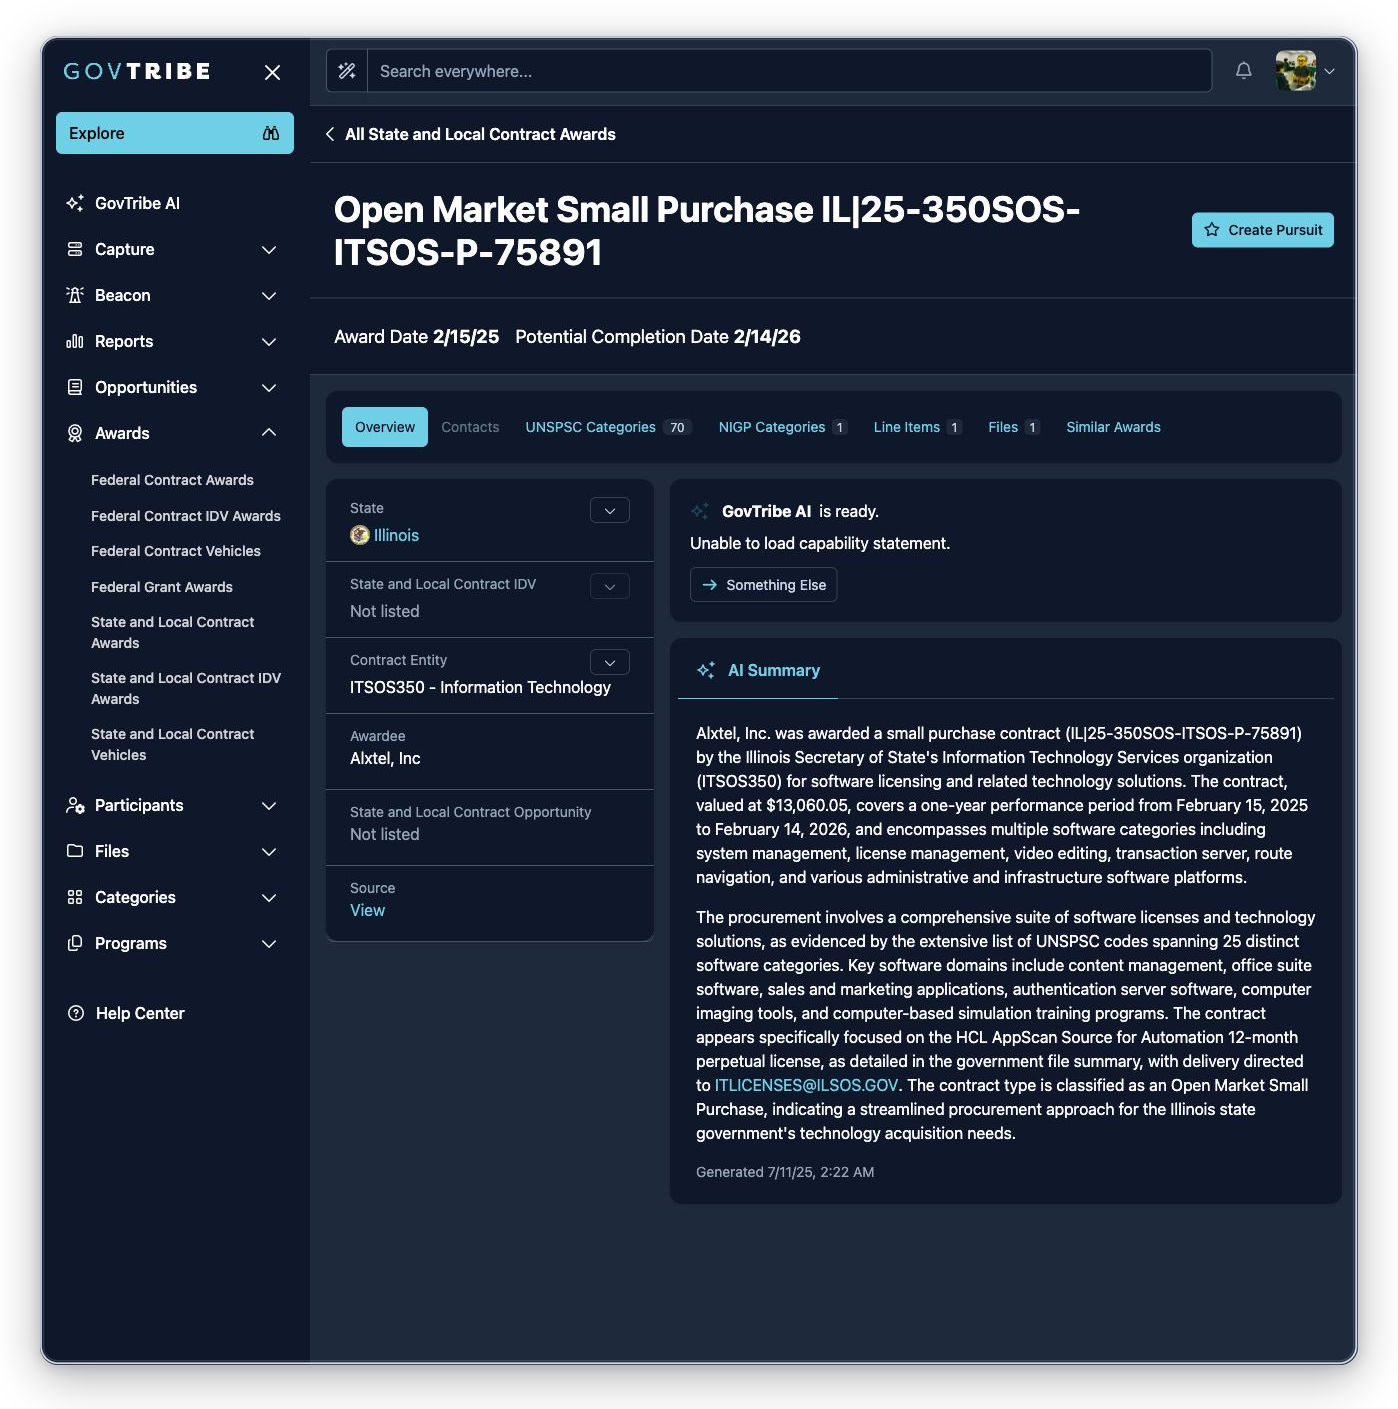
Task: Open Federal Contract IDV Awards
Action: (186, 516)
